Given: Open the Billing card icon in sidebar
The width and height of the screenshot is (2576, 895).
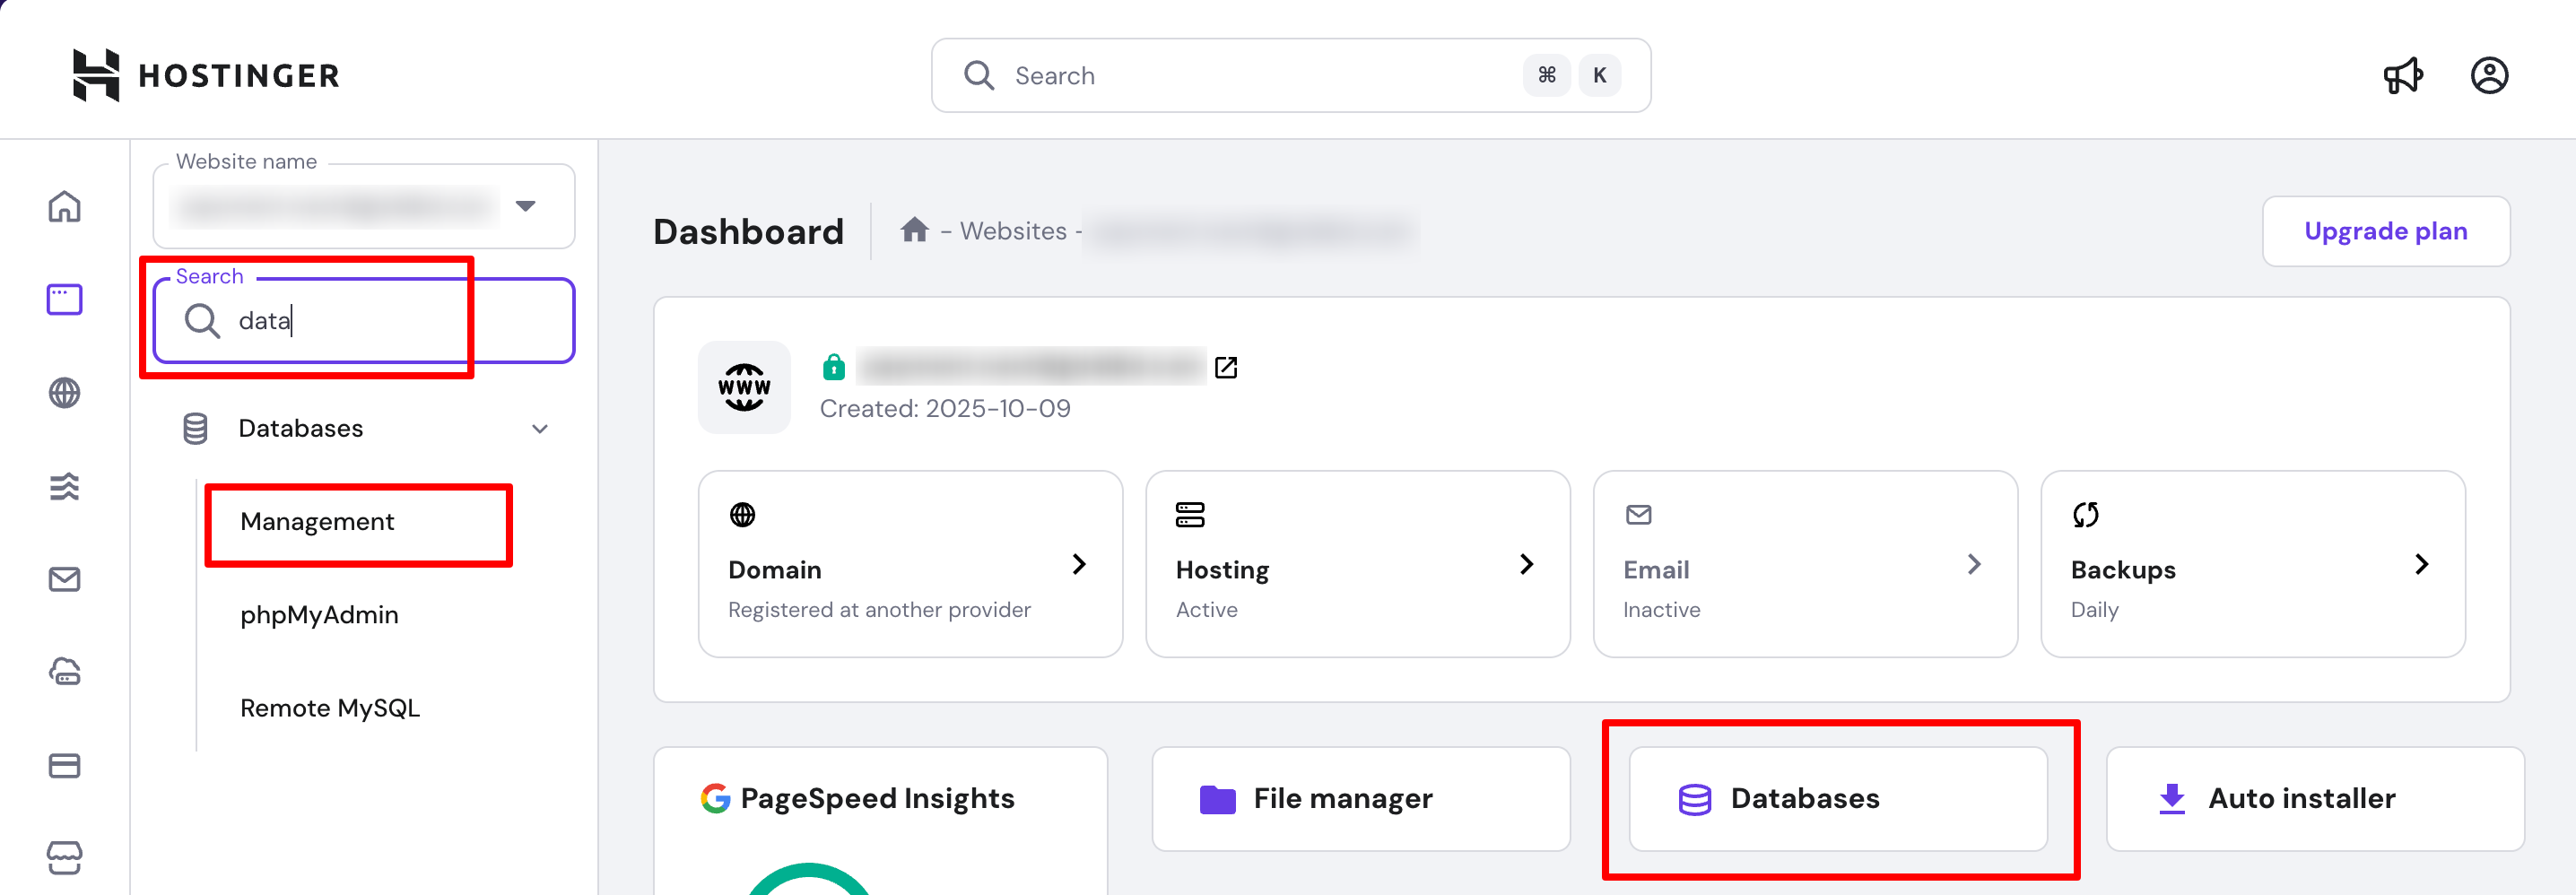Looking at the screenshot, I should click(x=64, y=766).
